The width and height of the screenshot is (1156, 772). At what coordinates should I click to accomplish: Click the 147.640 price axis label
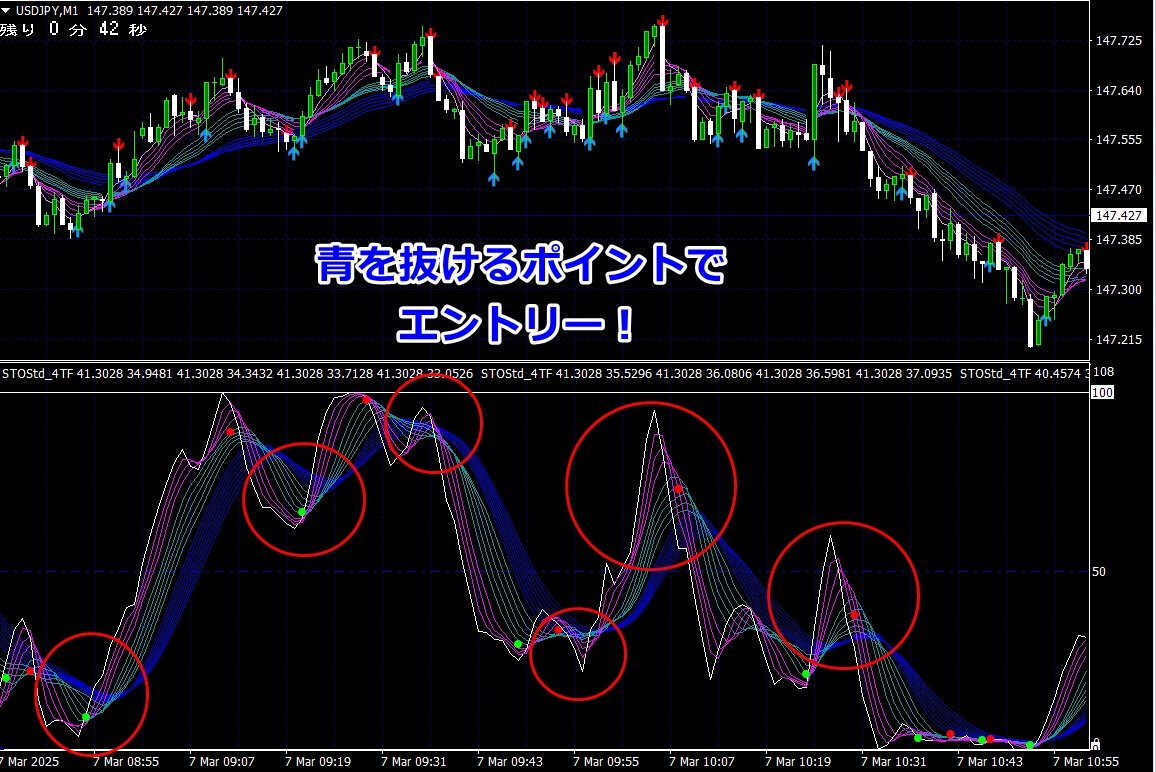pos(1118,91)
